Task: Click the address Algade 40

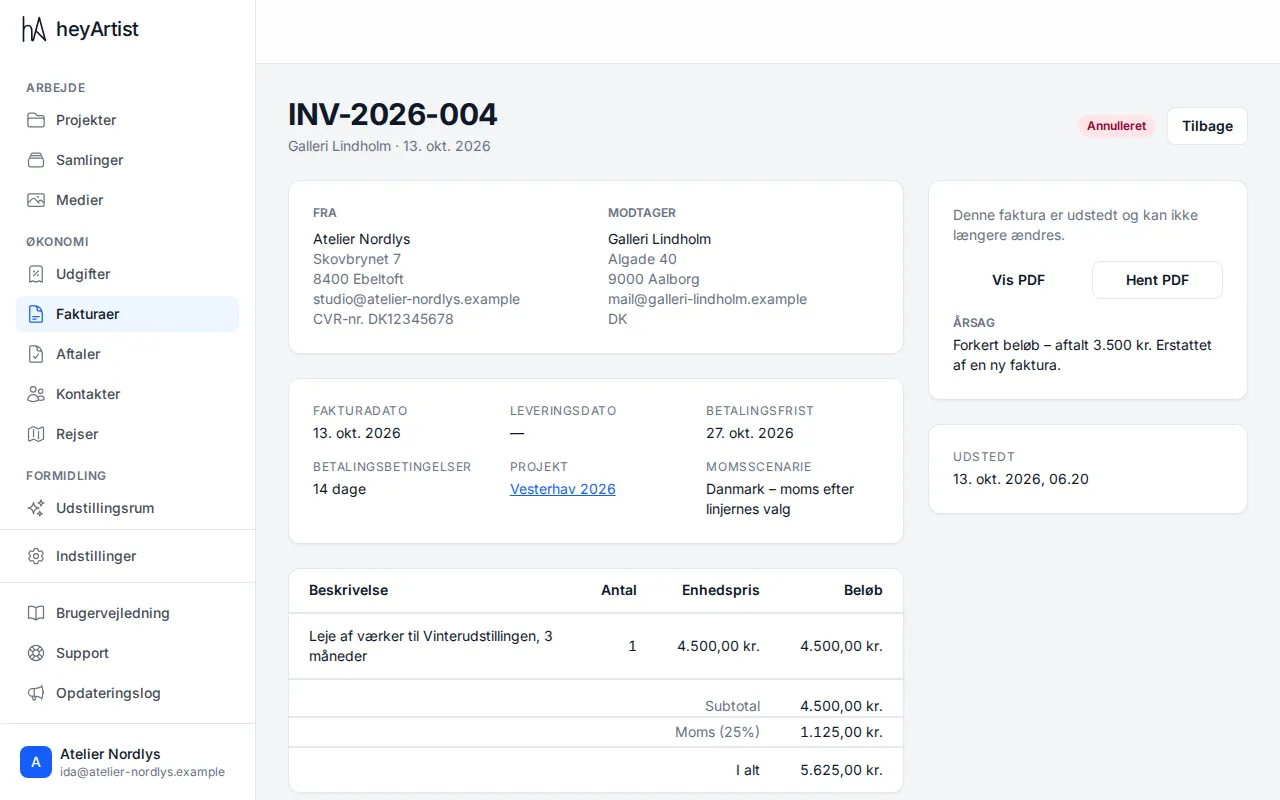Action: click(642, 259)
